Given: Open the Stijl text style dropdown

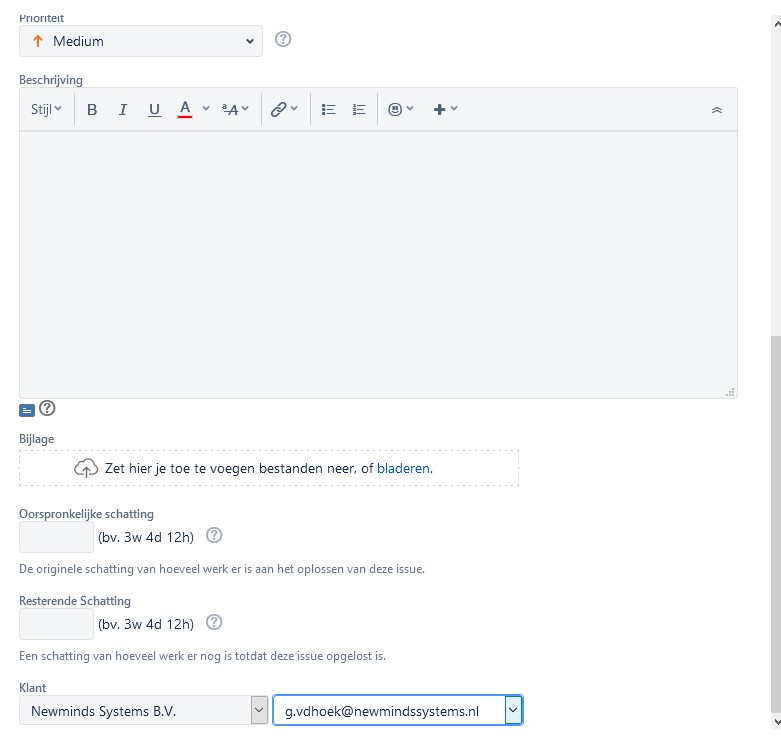Looking at the screenshot, I should 46,109.
